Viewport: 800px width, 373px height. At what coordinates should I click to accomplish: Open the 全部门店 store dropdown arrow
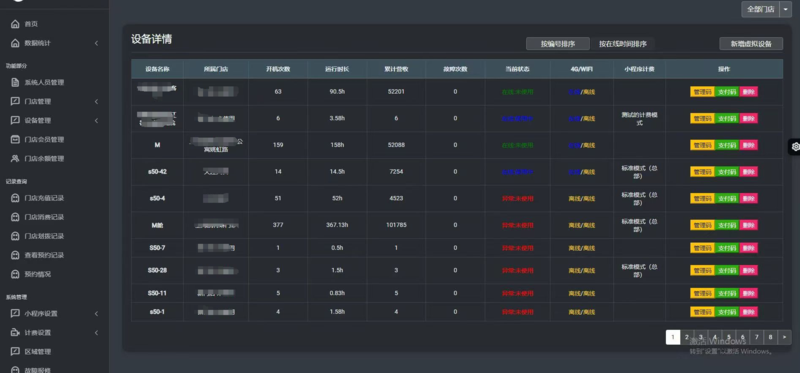pyautogui.click(x=786, y=9)
